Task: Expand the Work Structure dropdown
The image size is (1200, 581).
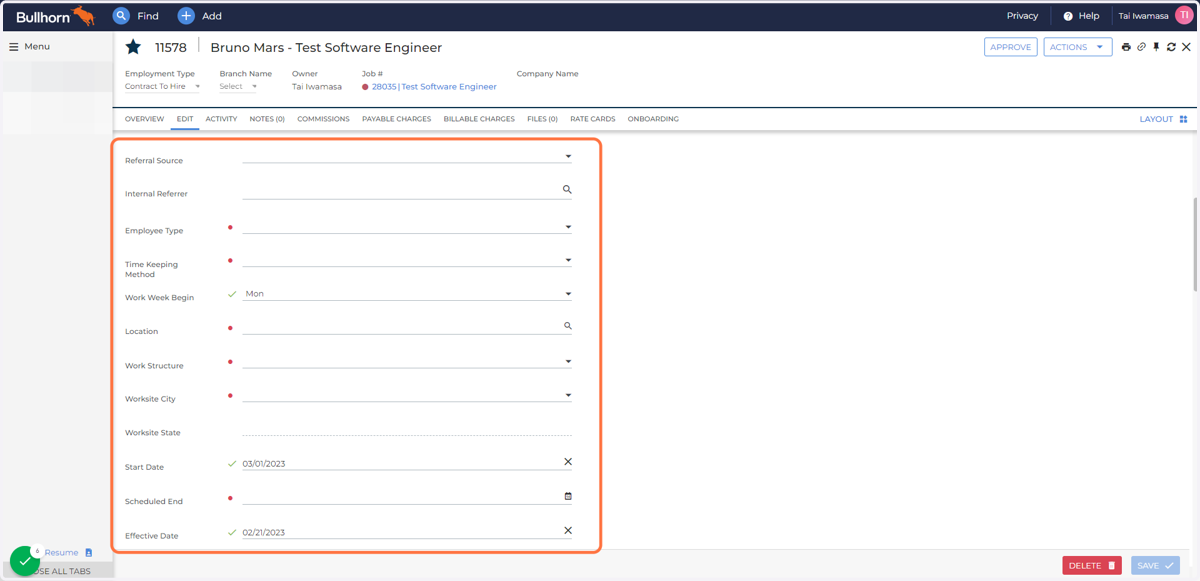Action: pos(568,361)
